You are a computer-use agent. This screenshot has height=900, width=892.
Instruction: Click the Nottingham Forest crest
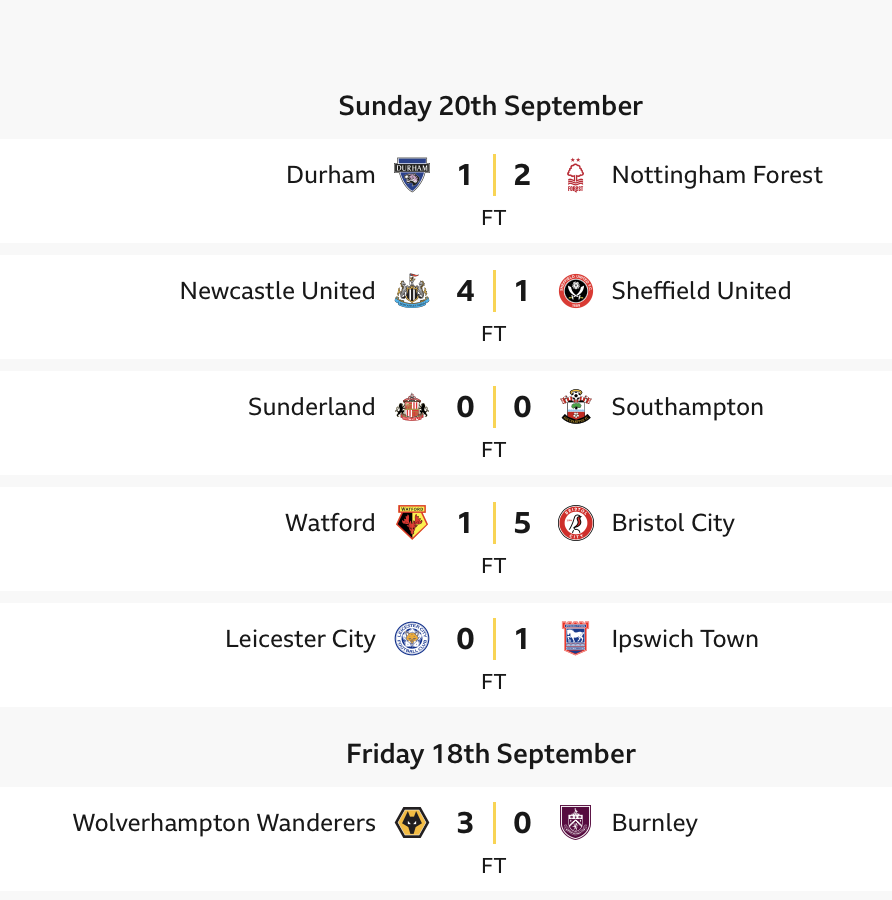tap(575, 174)
